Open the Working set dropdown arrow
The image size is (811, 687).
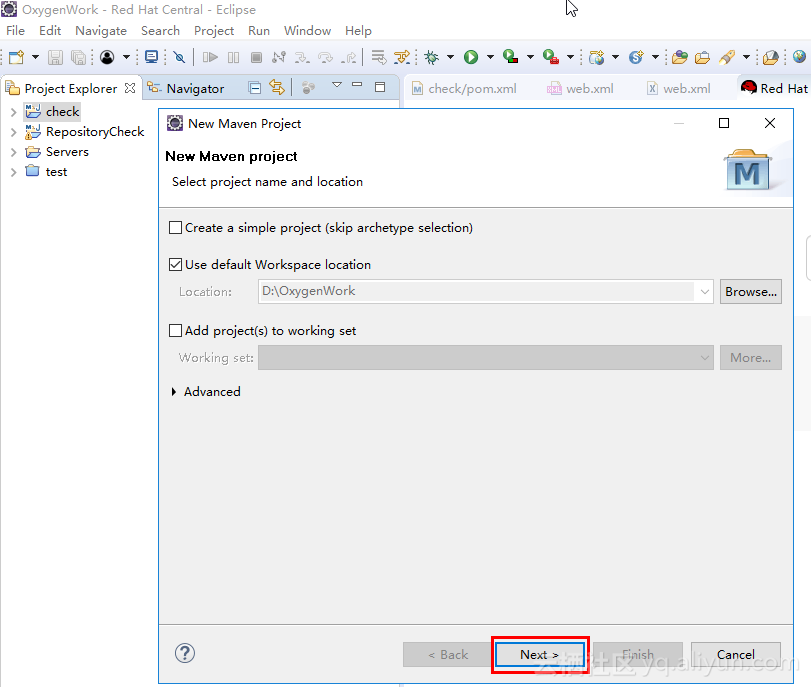point(704,357)
